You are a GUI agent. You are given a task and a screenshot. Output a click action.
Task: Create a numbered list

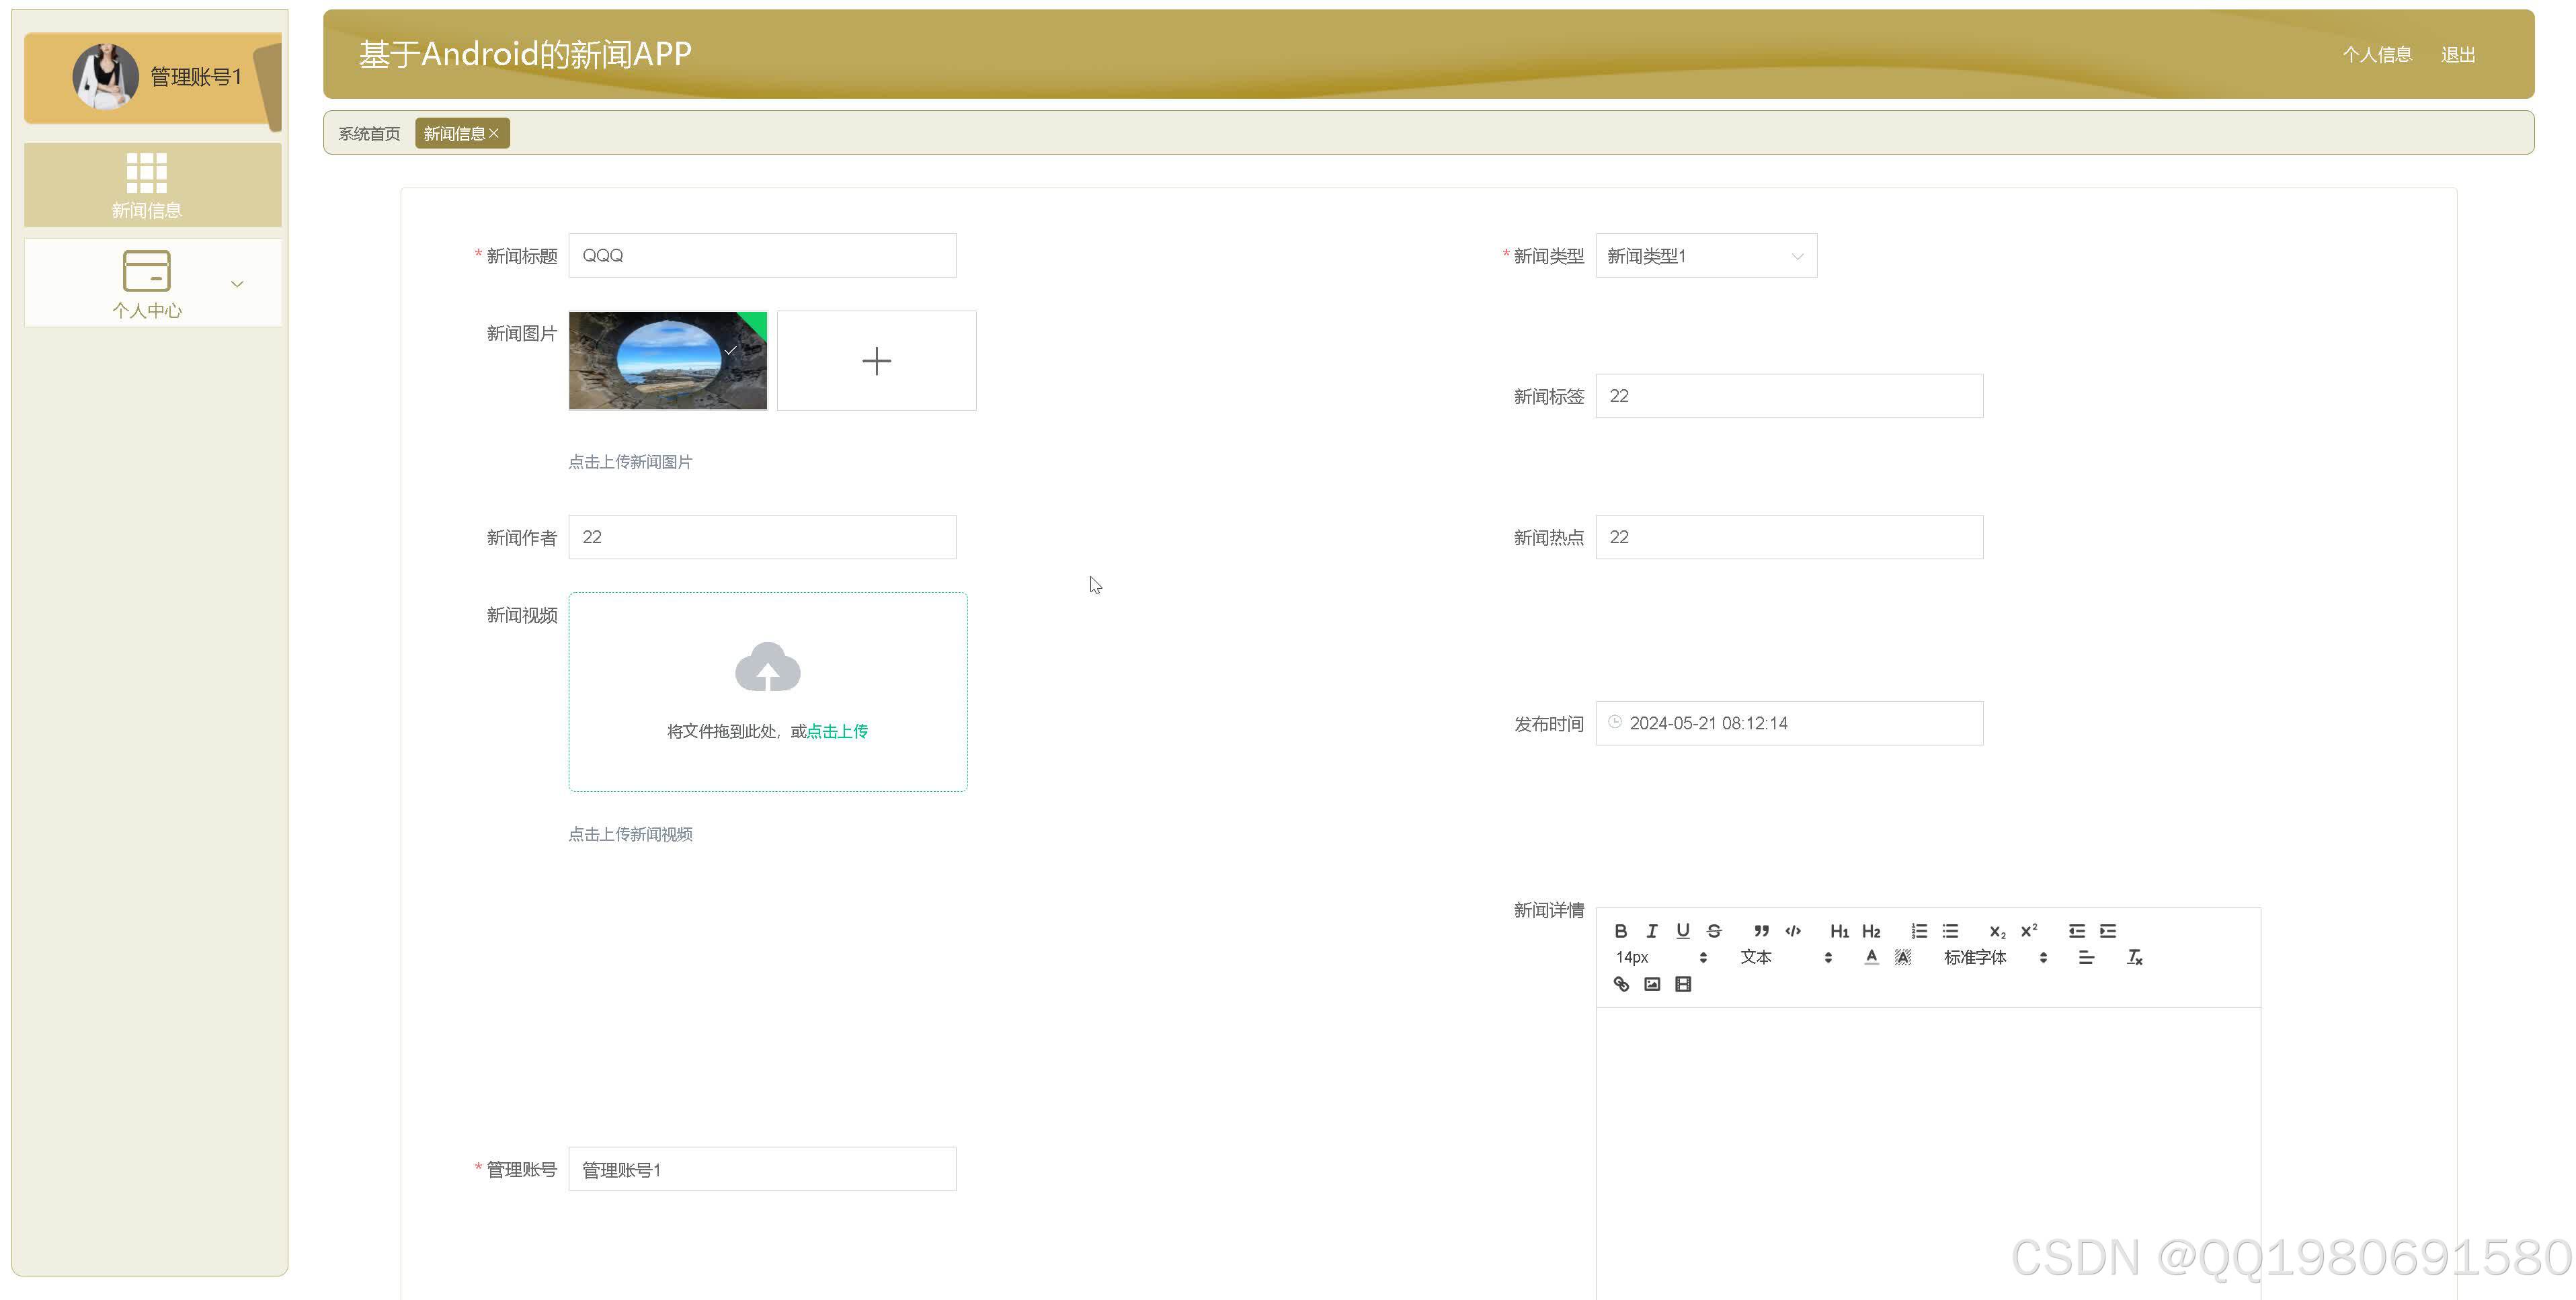click(x=1919, y=931)
